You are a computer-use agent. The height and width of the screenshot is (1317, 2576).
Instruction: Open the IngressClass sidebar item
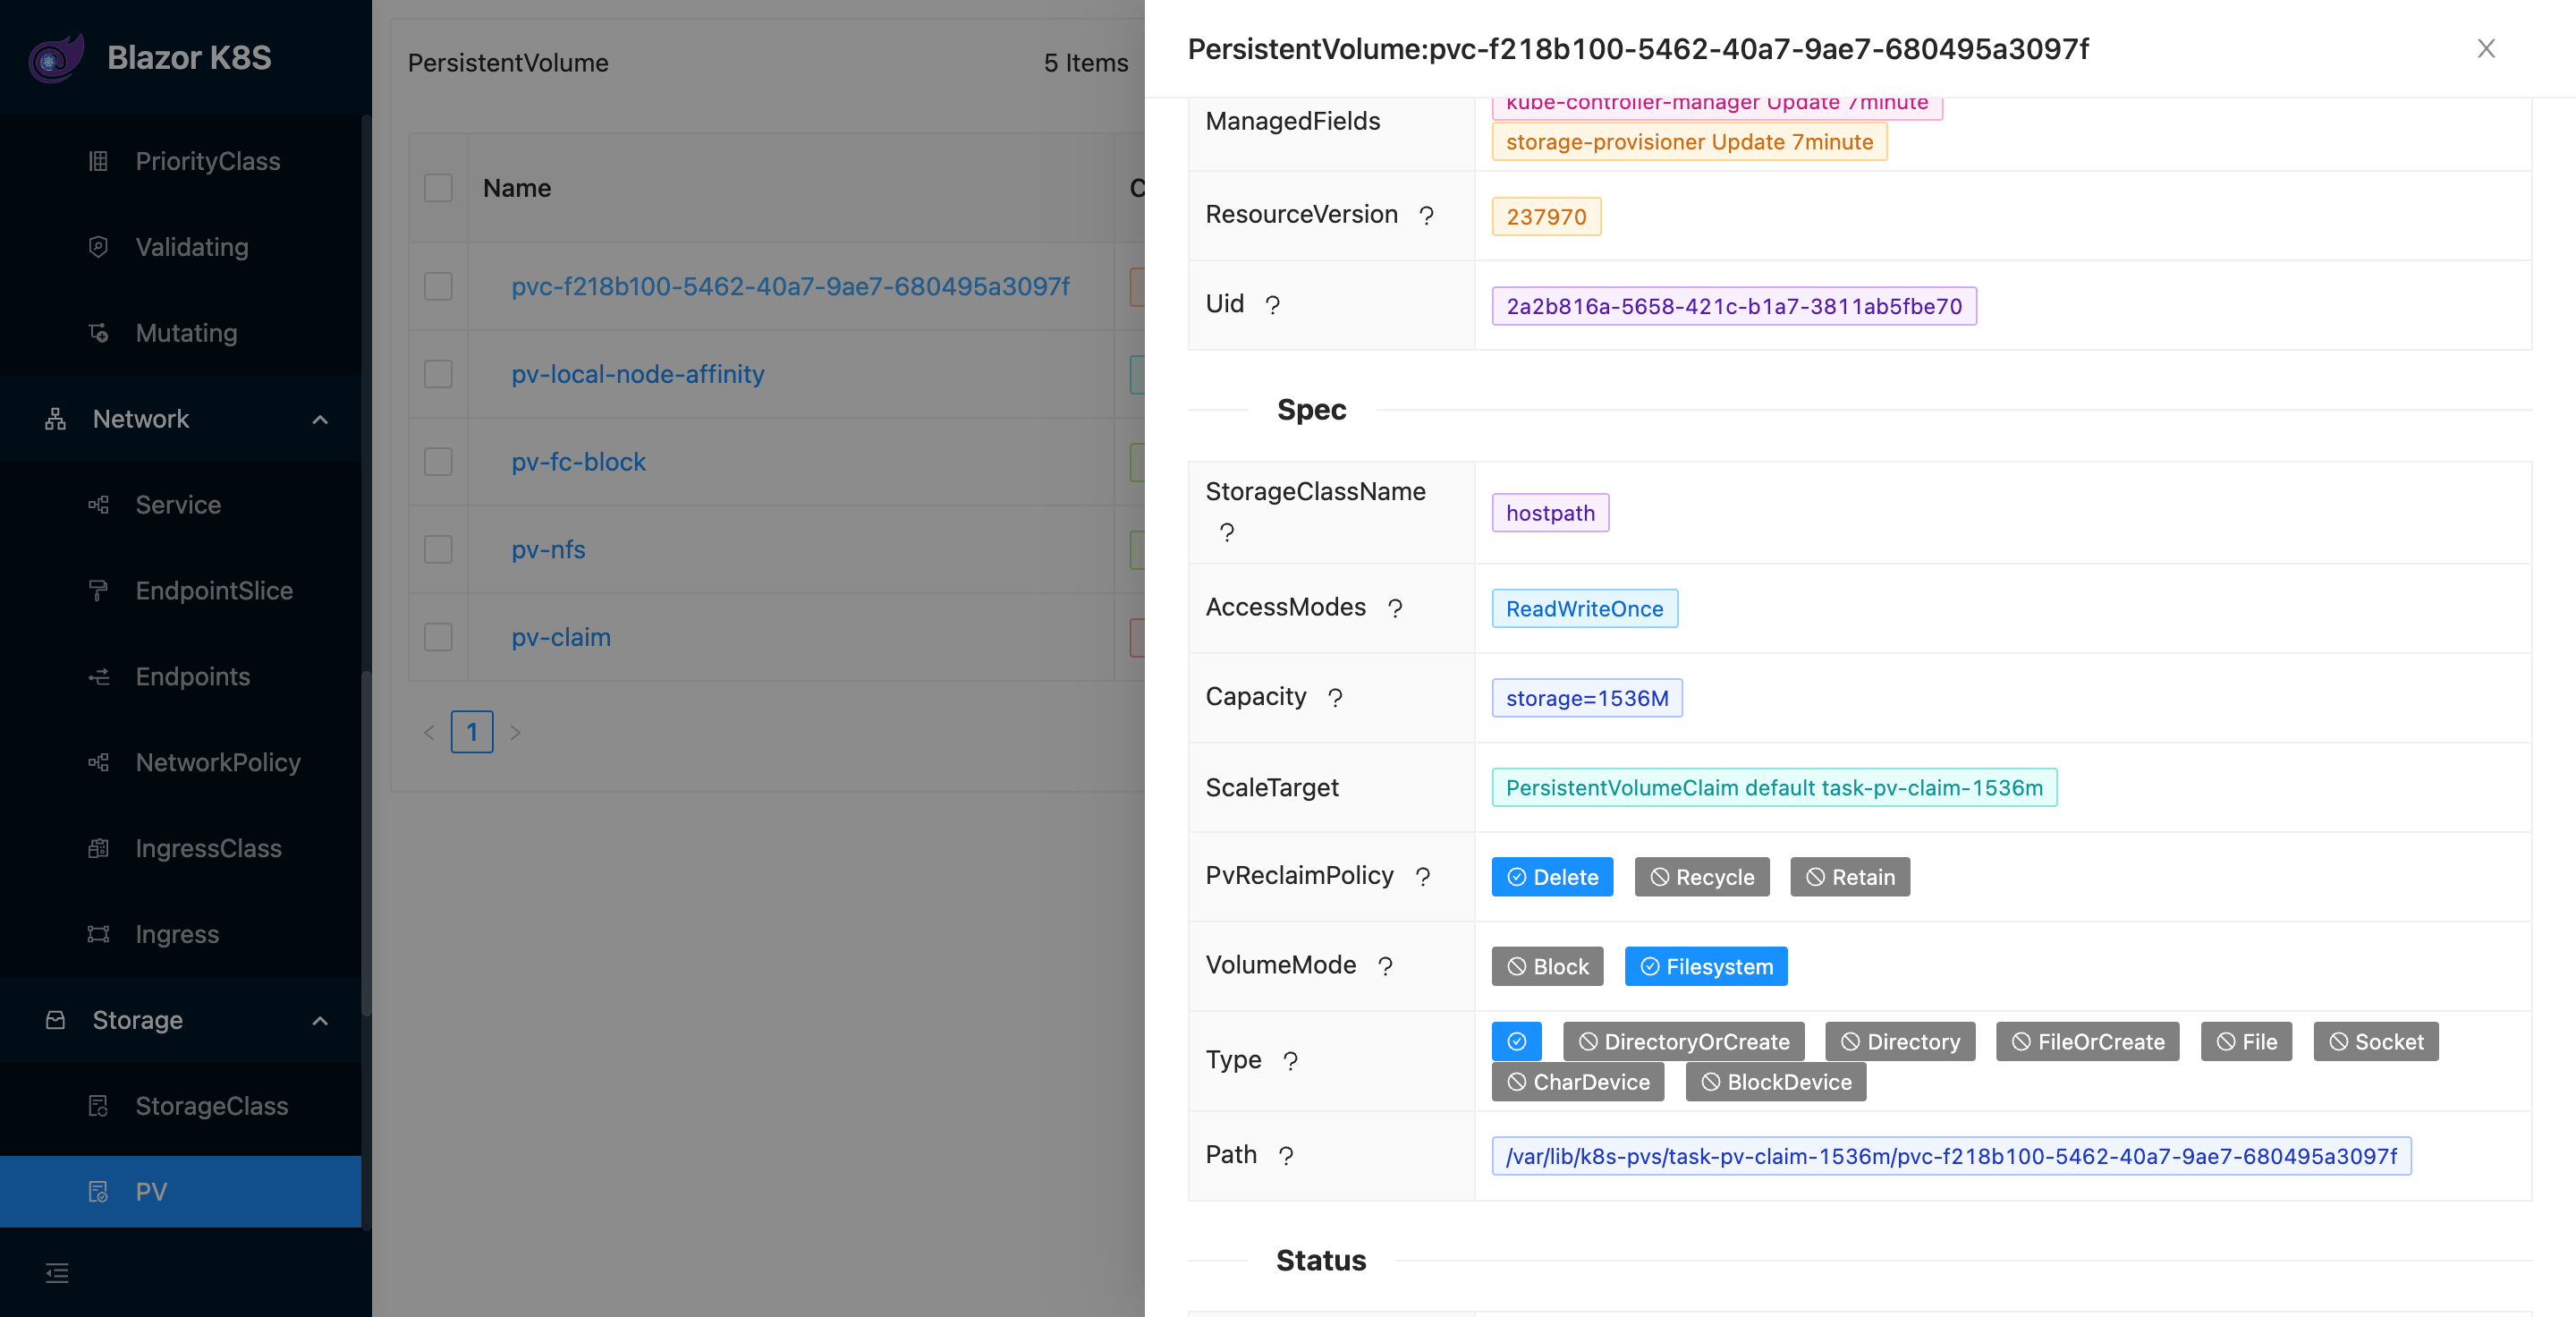(208, 848)
